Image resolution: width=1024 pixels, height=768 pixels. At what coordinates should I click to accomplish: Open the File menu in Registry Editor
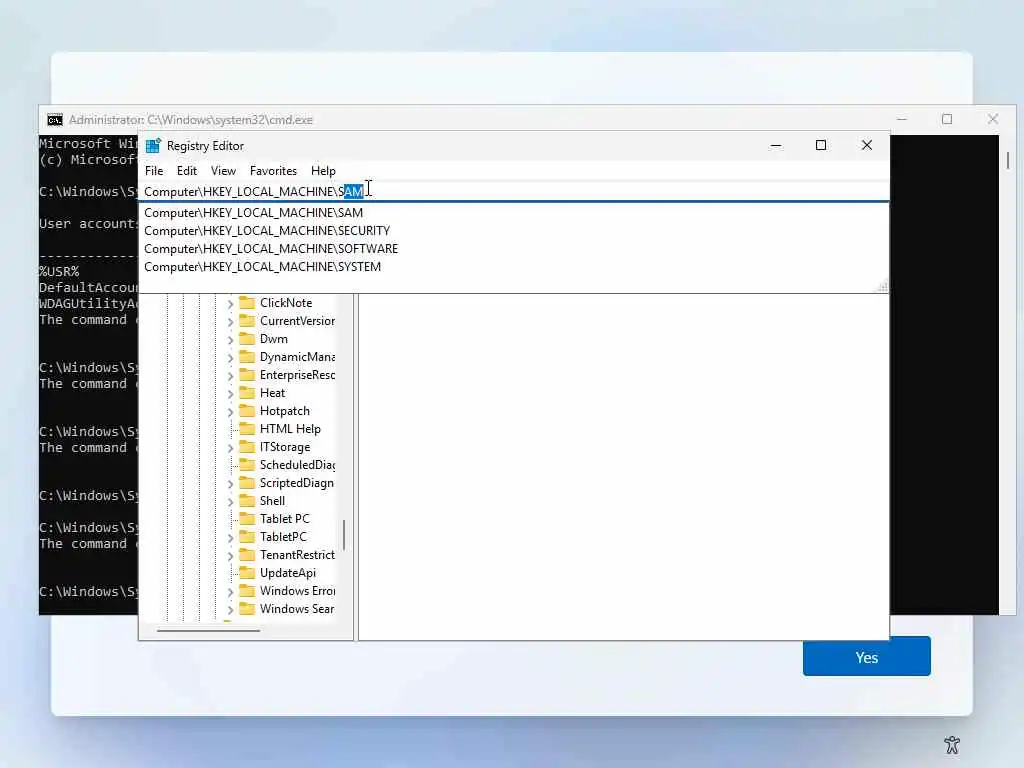(x=154, y=171)
